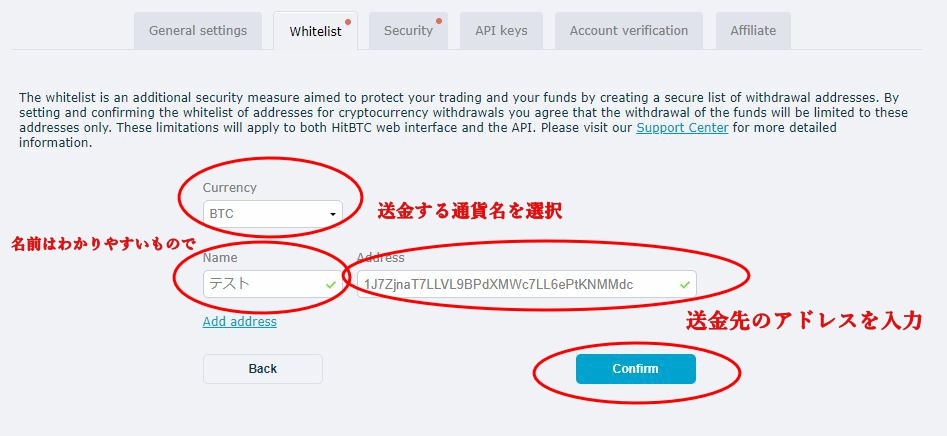Open the Account verification tab
Viewport: 947px width, 436px height.
[629, 31]
